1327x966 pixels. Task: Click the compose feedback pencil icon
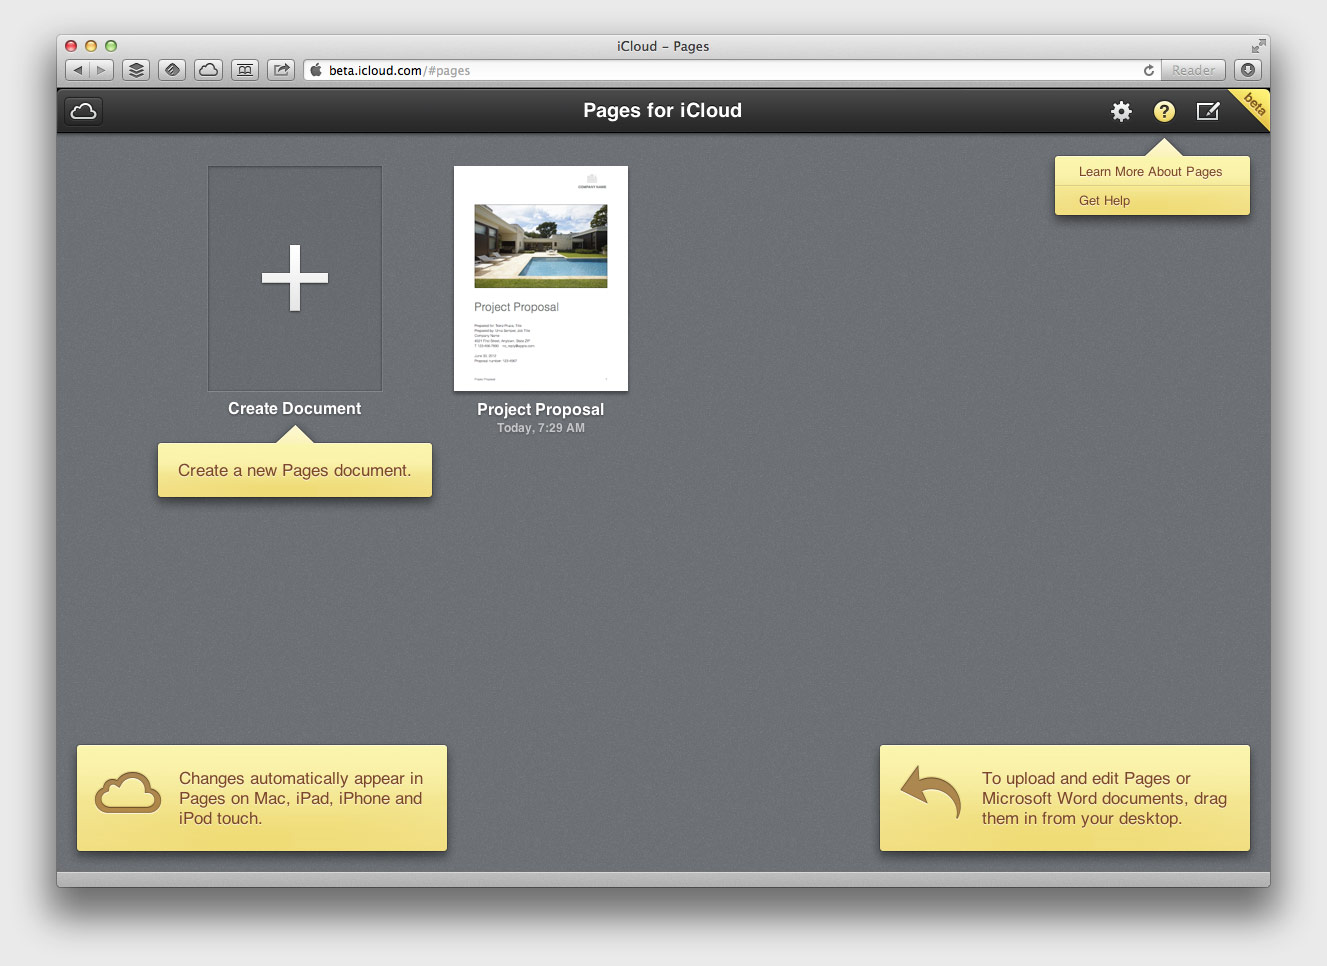(x=1208, y=111)
